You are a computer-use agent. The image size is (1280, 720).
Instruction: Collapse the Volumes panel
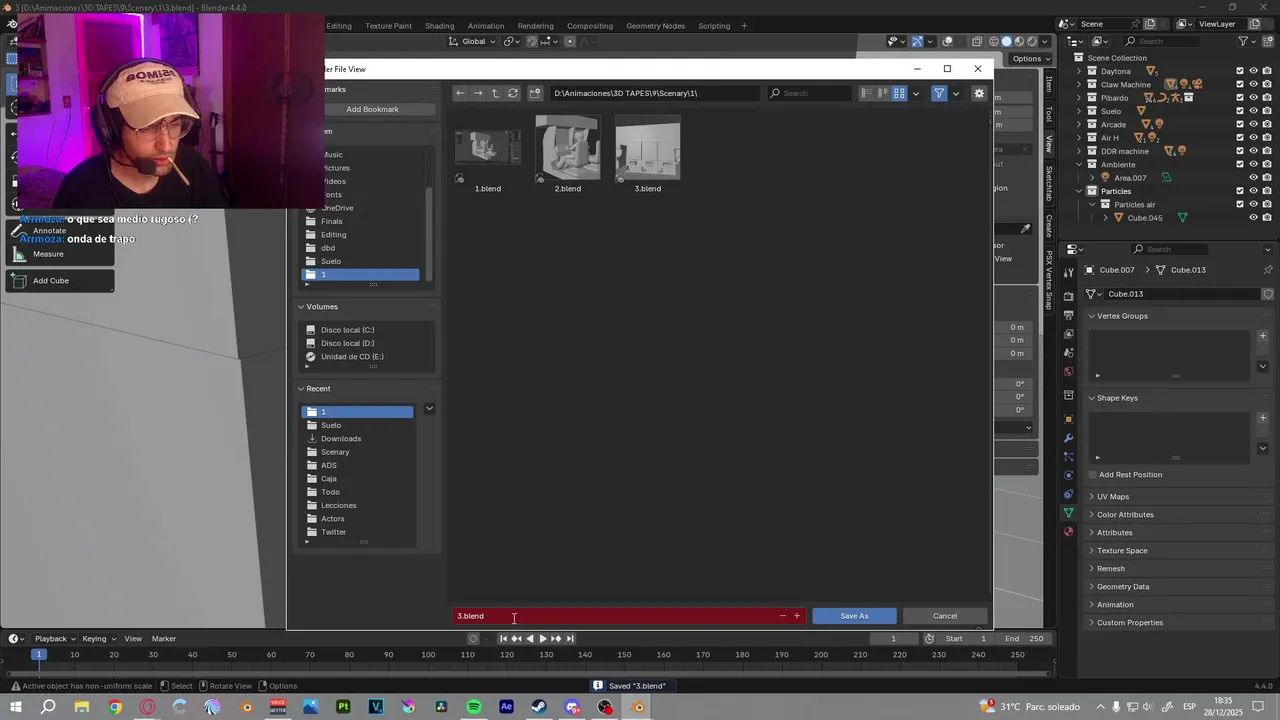tap(301, 307)
